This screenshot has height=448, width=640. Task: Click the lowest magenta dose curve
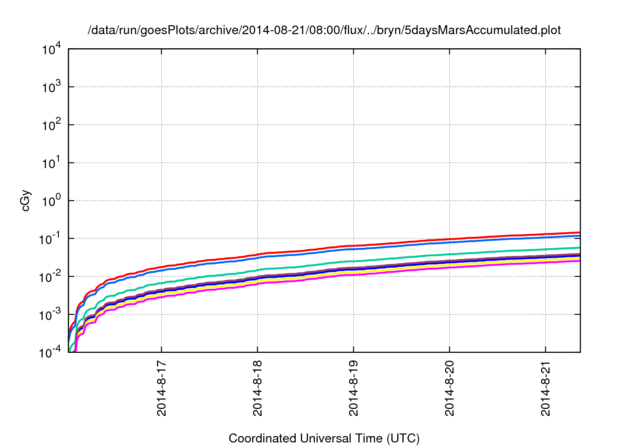coord(400,271)
